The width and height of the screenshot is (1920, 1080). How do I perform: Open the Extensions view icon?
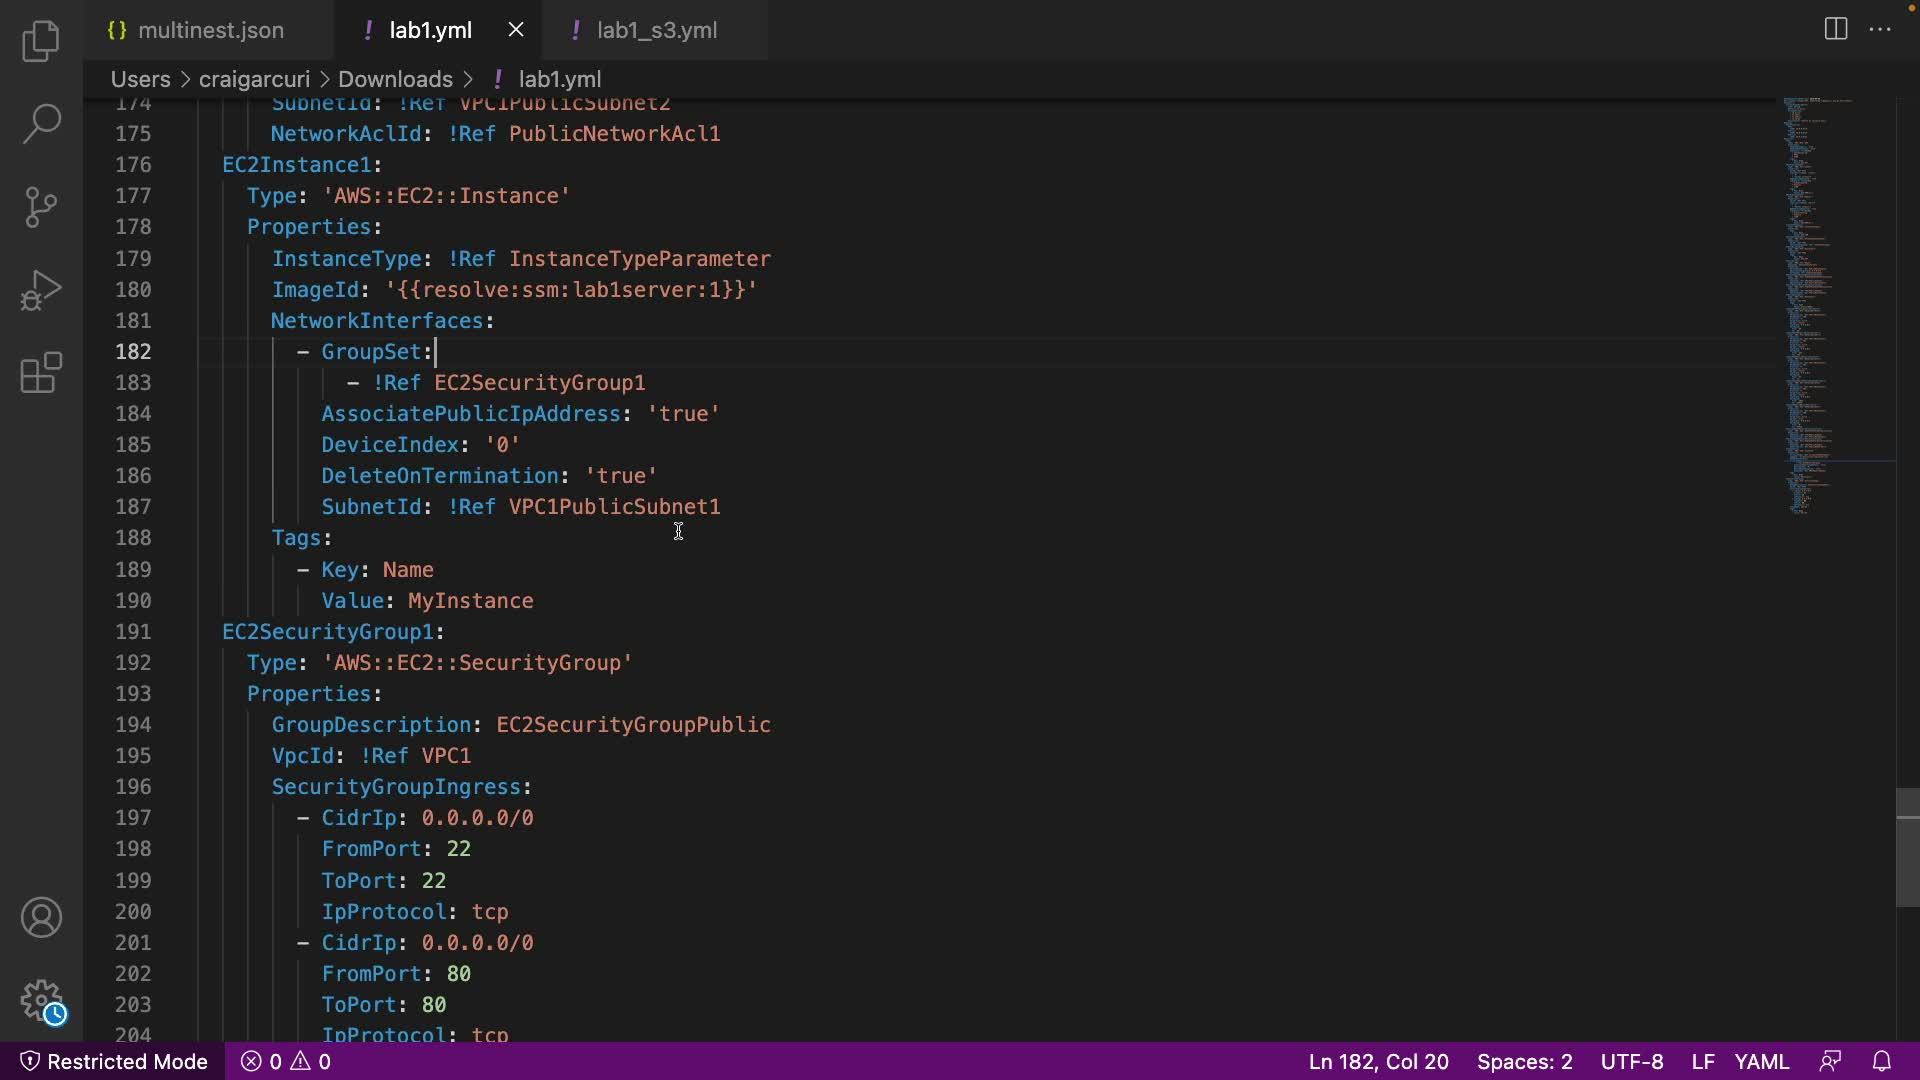coord(41,373)
